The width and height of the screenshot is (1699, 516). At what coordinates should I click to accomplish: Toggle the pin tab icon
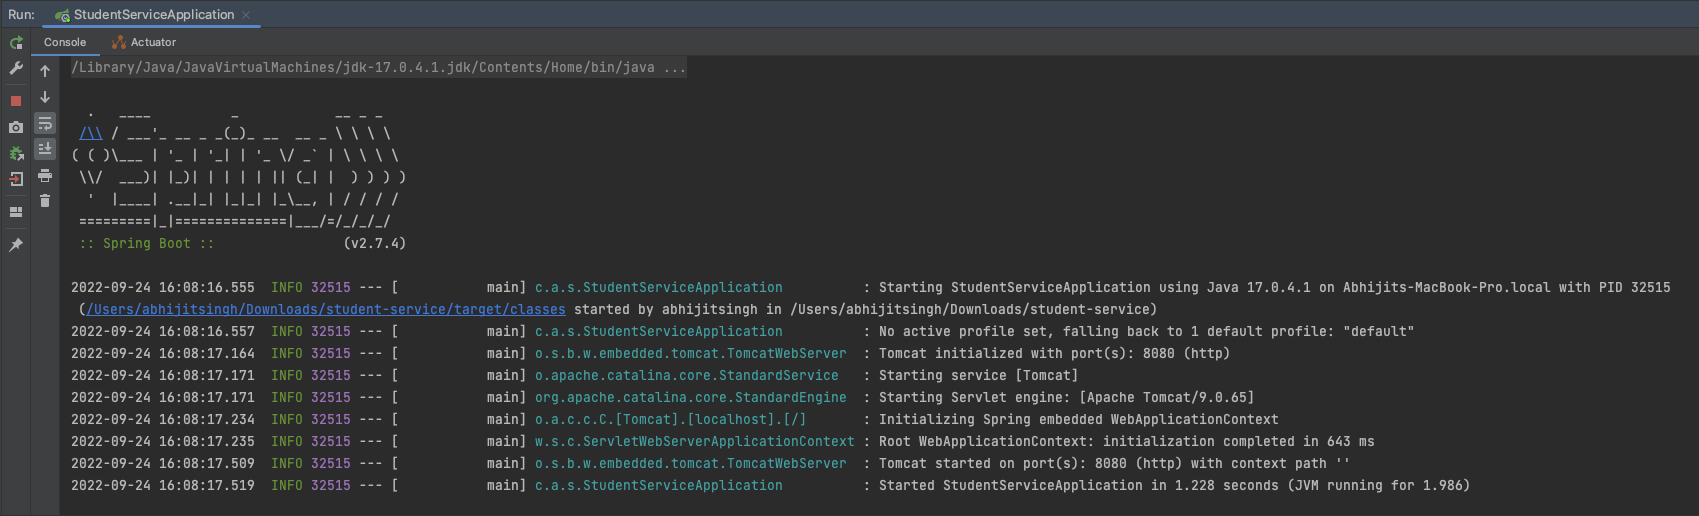[x=16, y=245]
